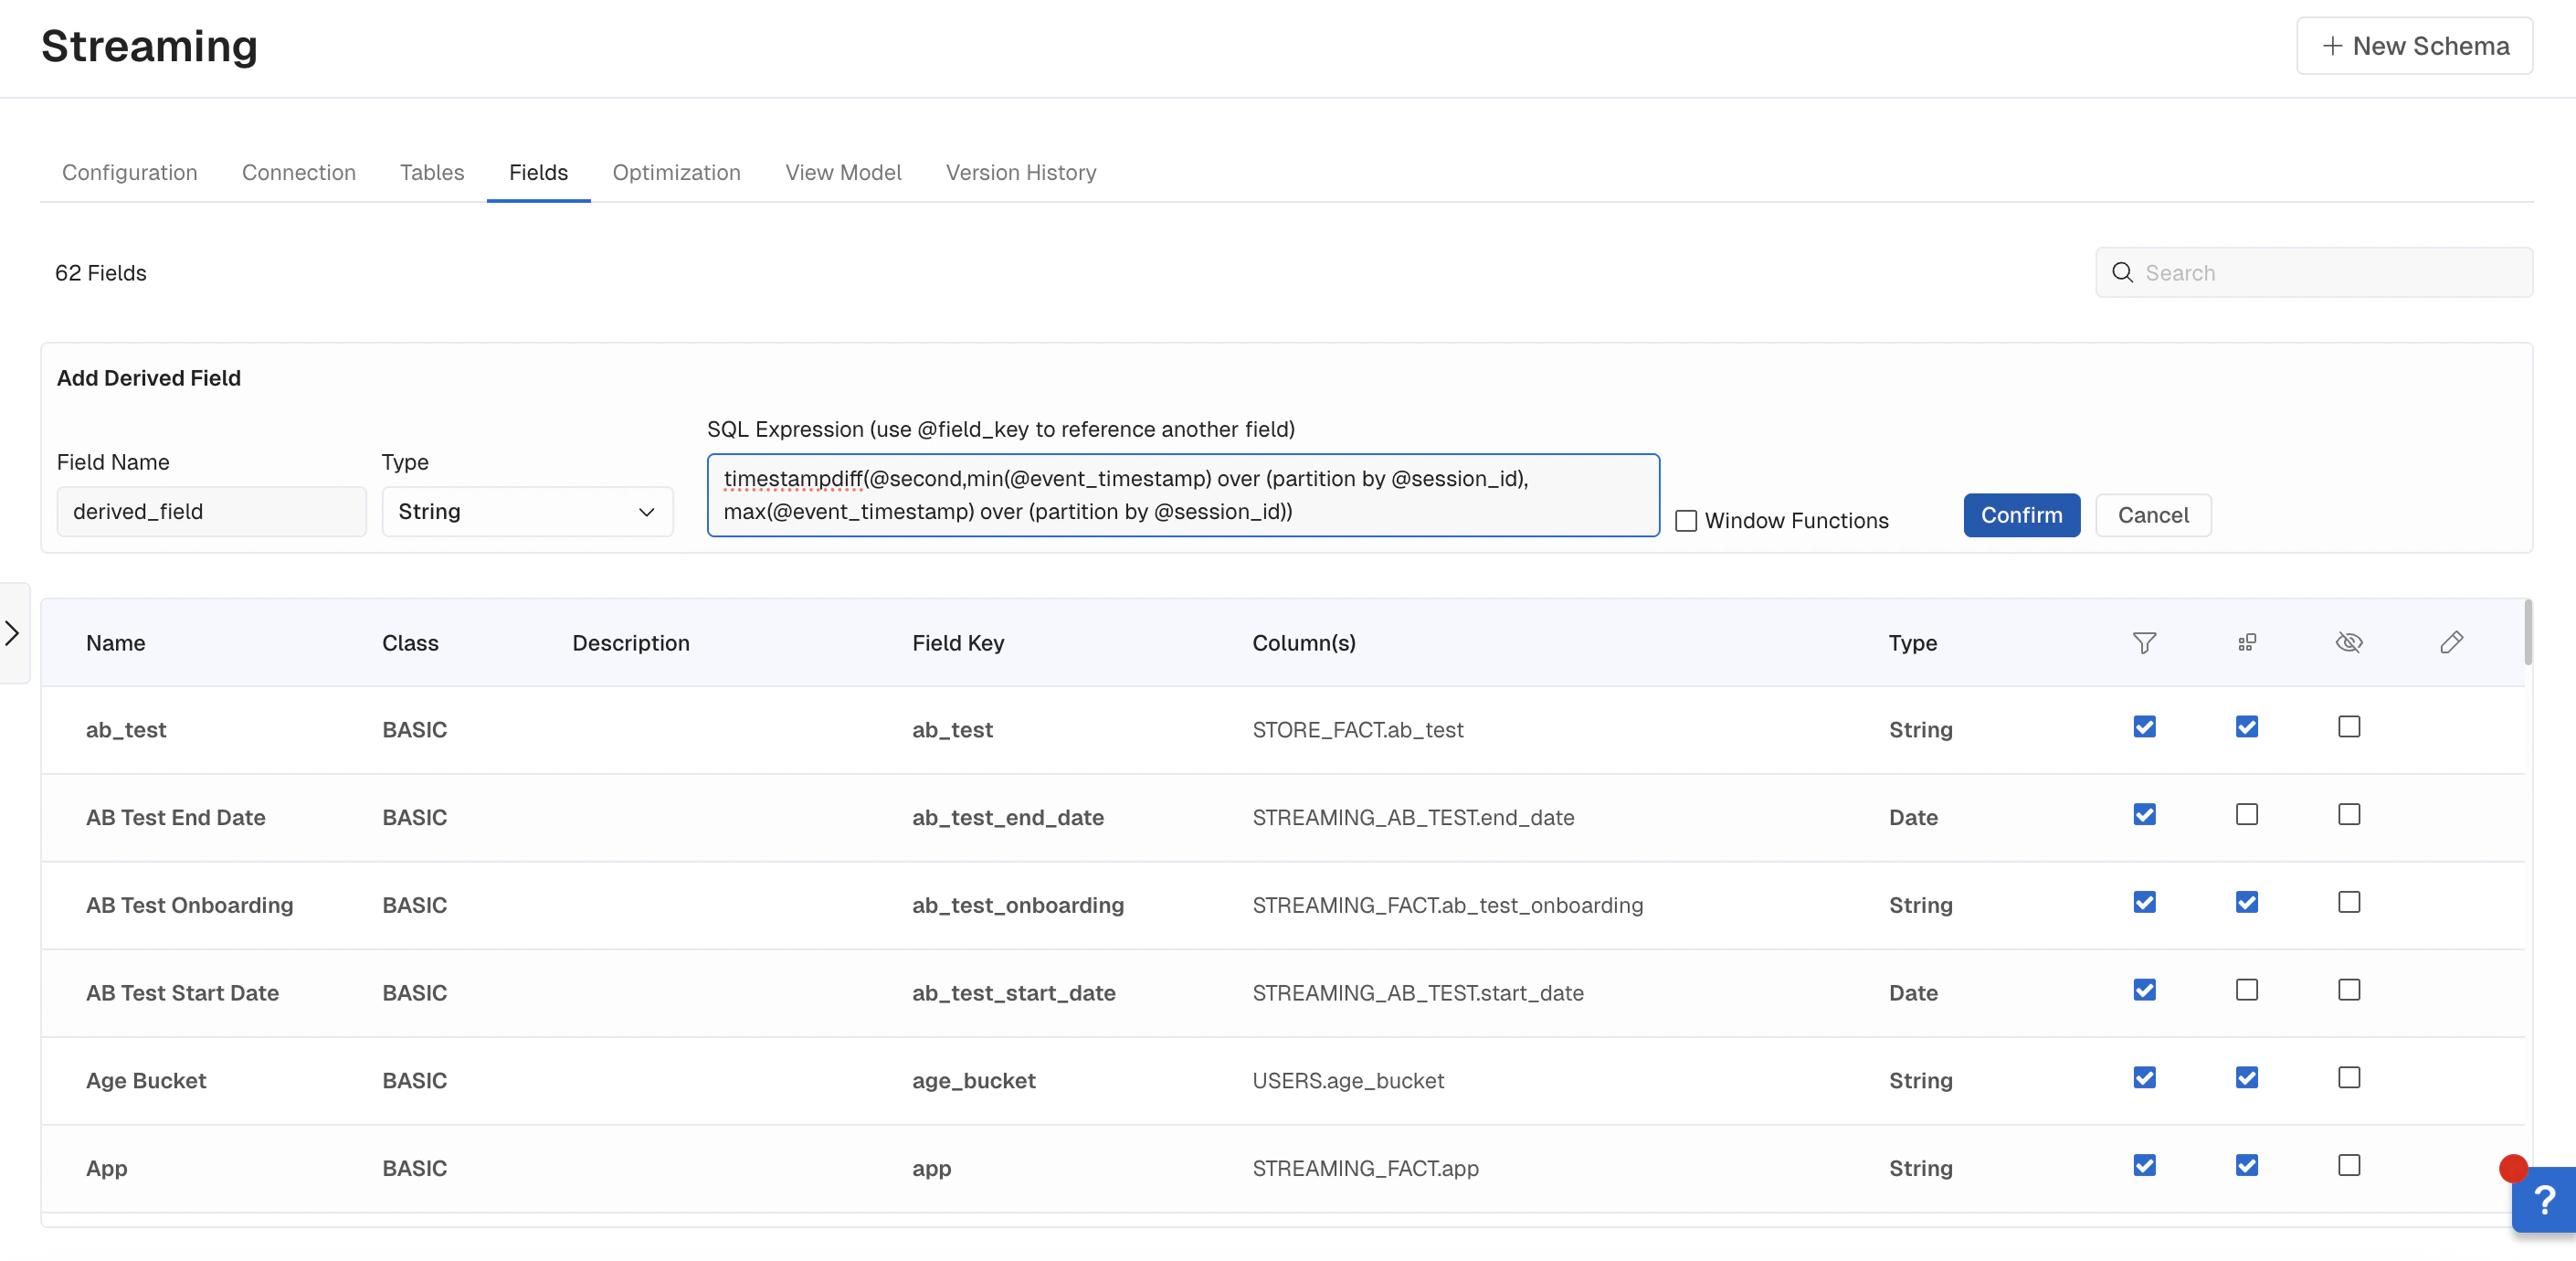The height and width of the screenshot is (1261, 2576).
Task: Check hidden checkbox for Age Bucket row
Action: pos(2348,1078)
